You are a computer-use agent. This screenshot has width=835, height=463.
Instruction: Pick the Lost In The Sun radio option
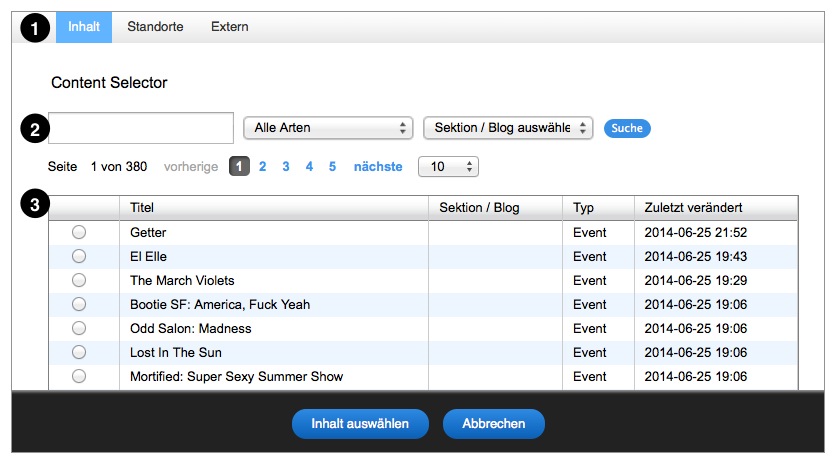point(79,352)
